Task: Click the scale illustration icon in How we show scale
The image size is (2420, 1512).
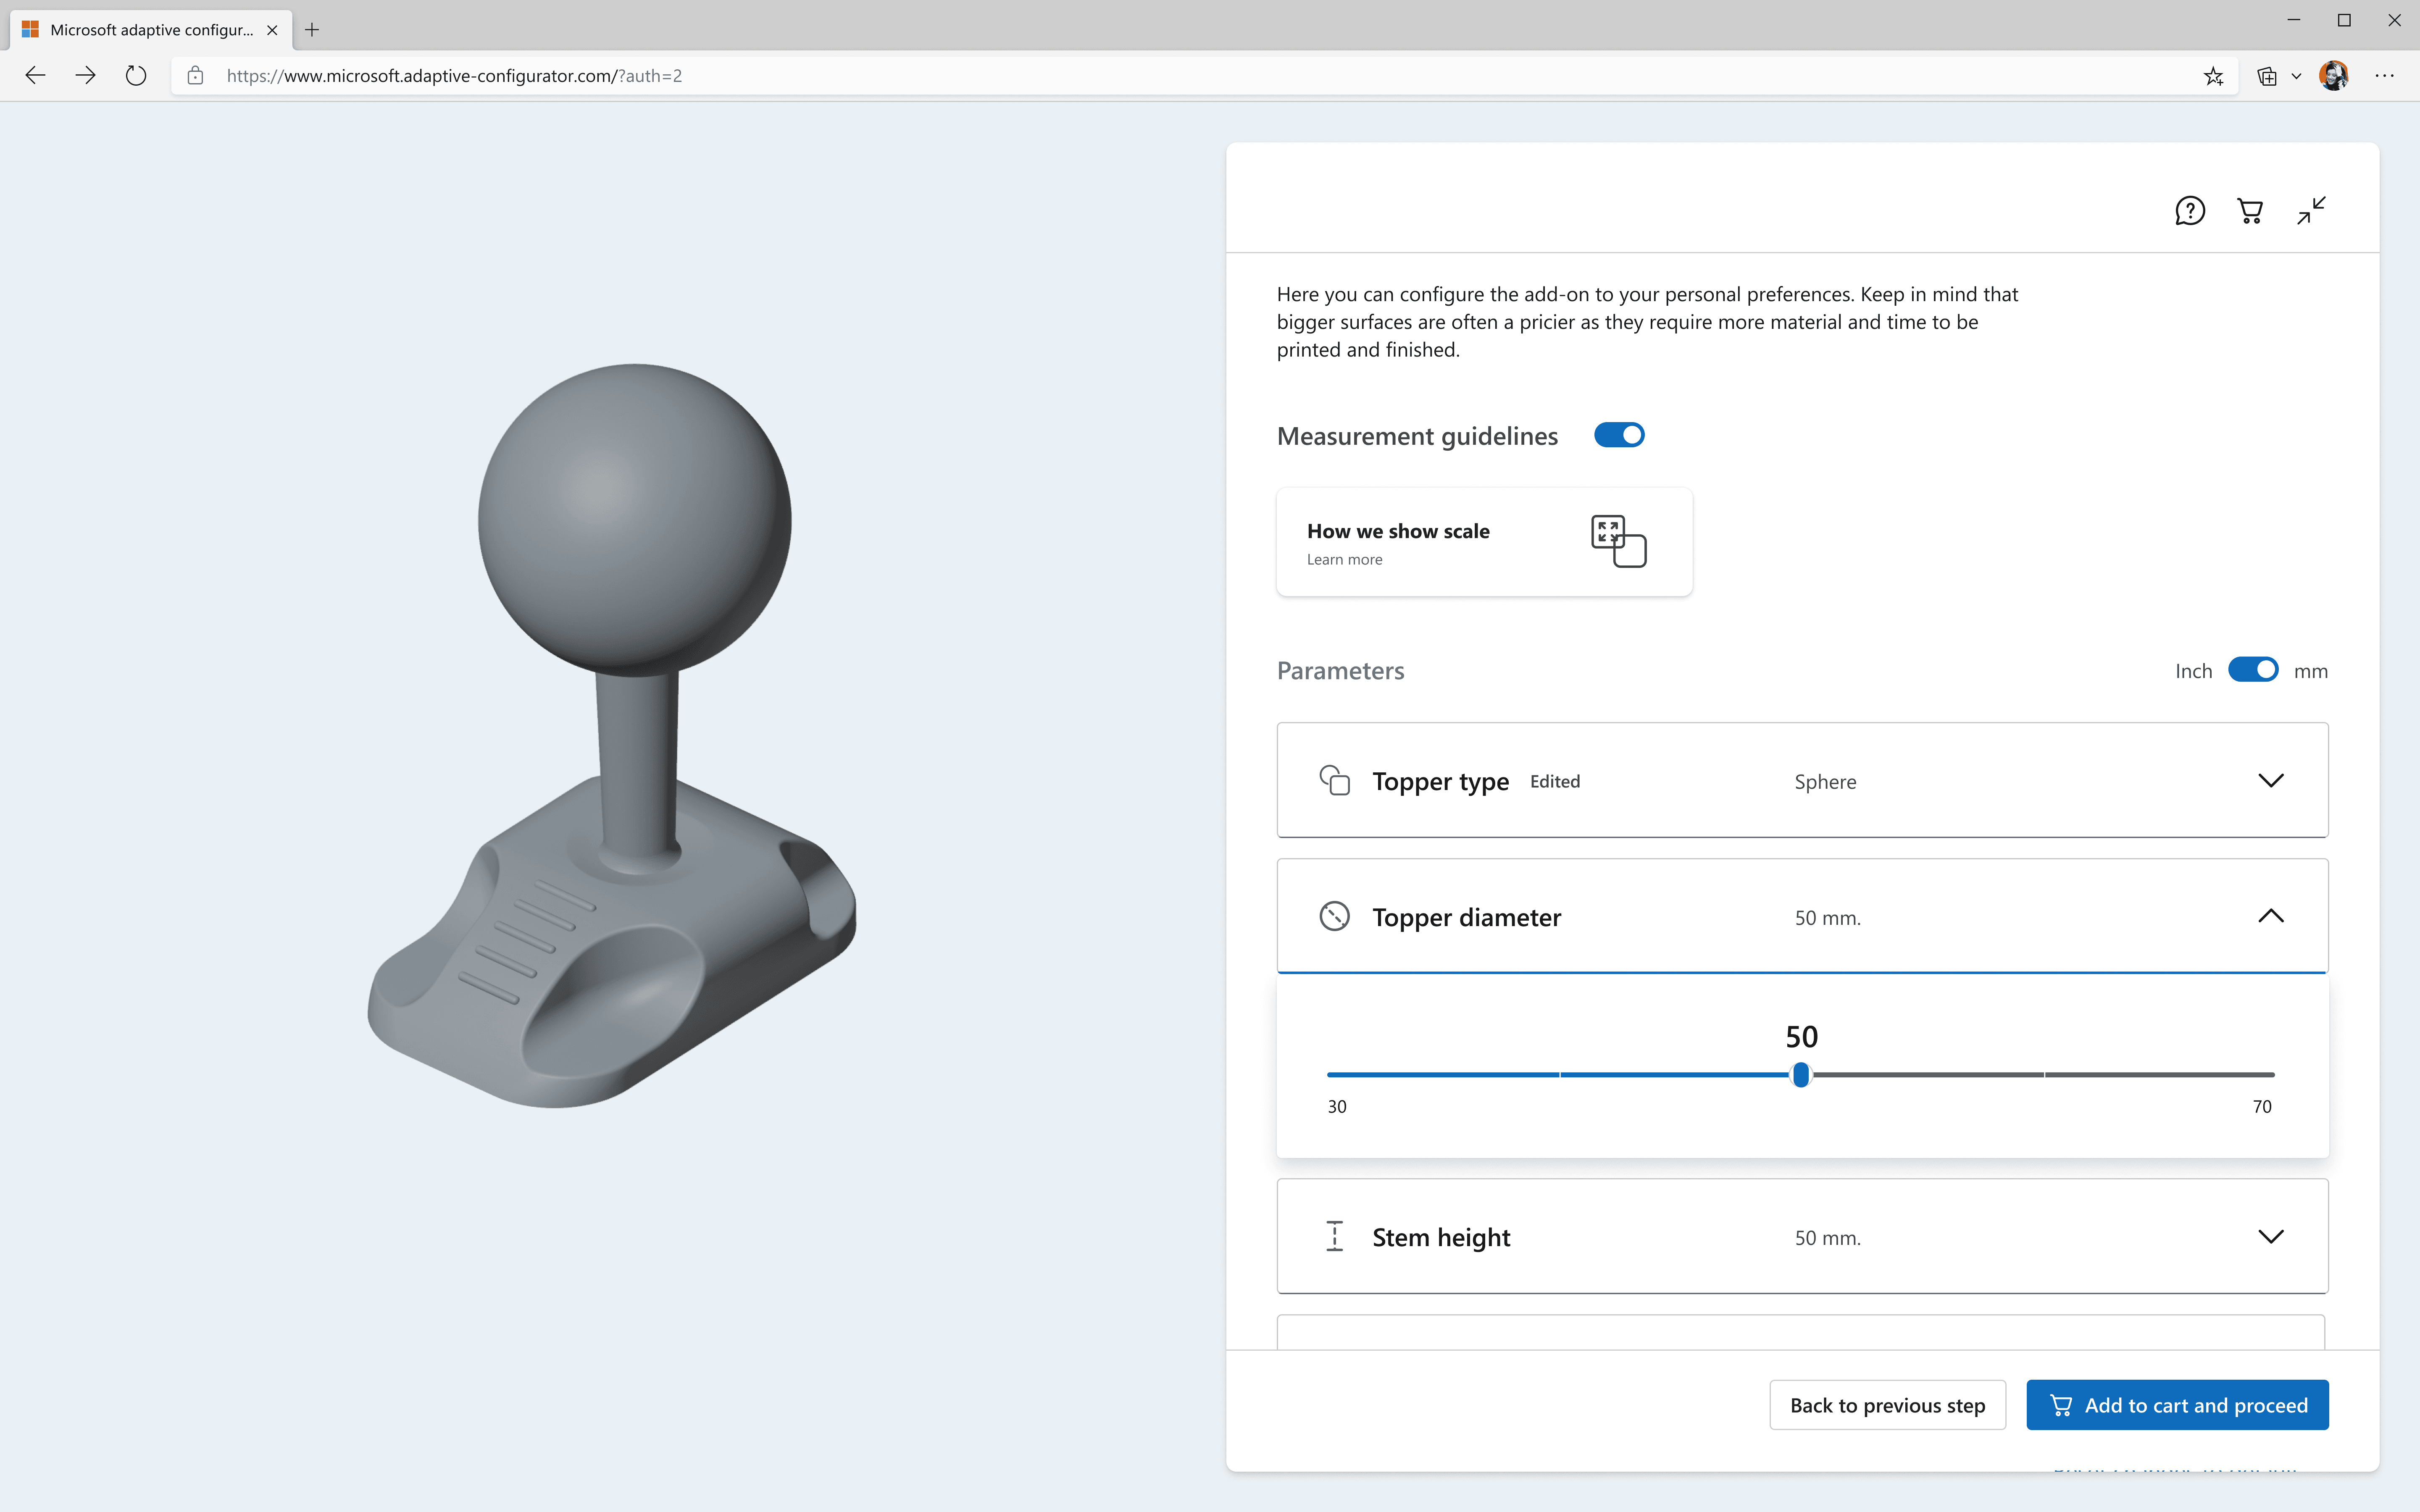Action: click(1618, 541)
